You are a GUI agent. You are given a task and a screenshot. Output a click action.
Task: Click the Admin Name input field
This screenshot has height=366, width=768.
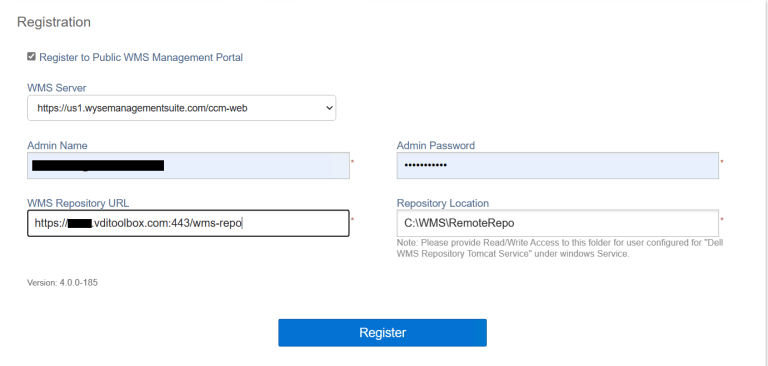pos(188,166)
